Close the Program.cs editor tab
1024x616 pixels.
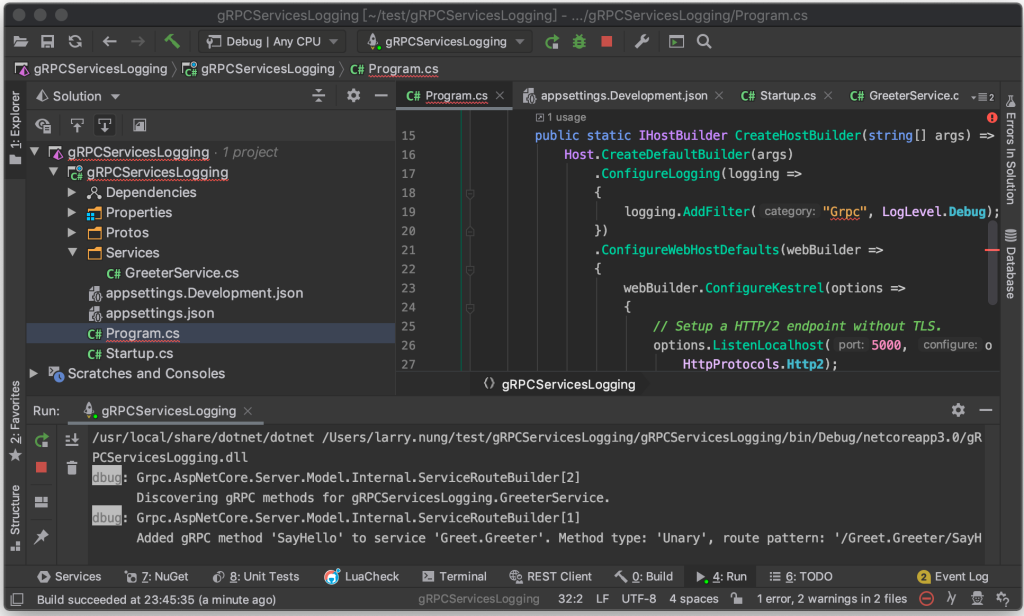[x=500, y=95]
